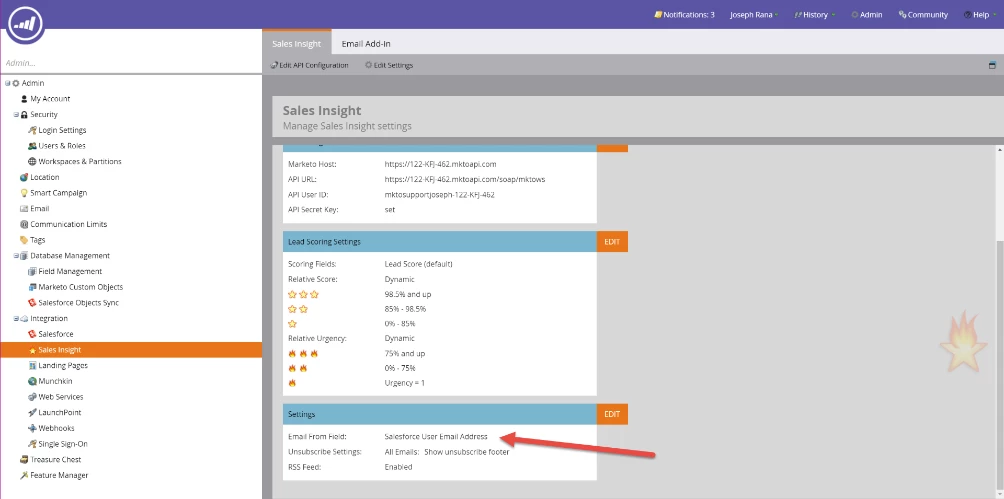This screenshot has height=499, width=1004.
Task: Click the Database Management icon
Action: [24, 256]
